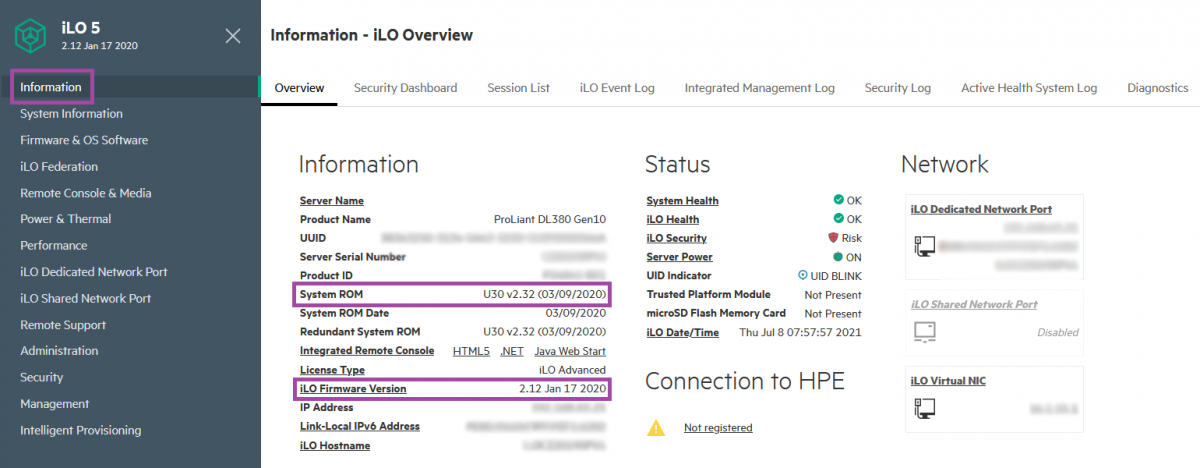This screenshot has height=468, width=1200.
Task: Launch the HTML5 Integrated Remote Console
Action: (470, 351)
